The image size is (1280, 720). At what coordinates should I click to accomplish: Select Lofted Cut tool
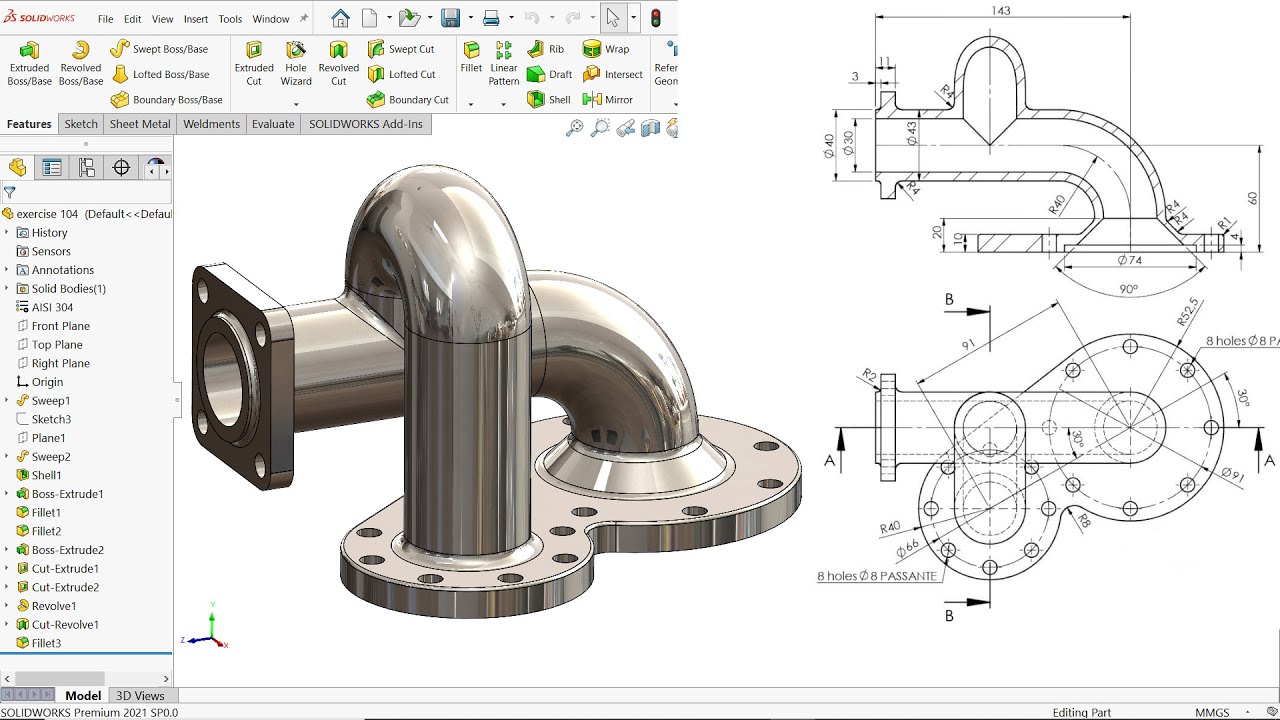pos(400,74)
